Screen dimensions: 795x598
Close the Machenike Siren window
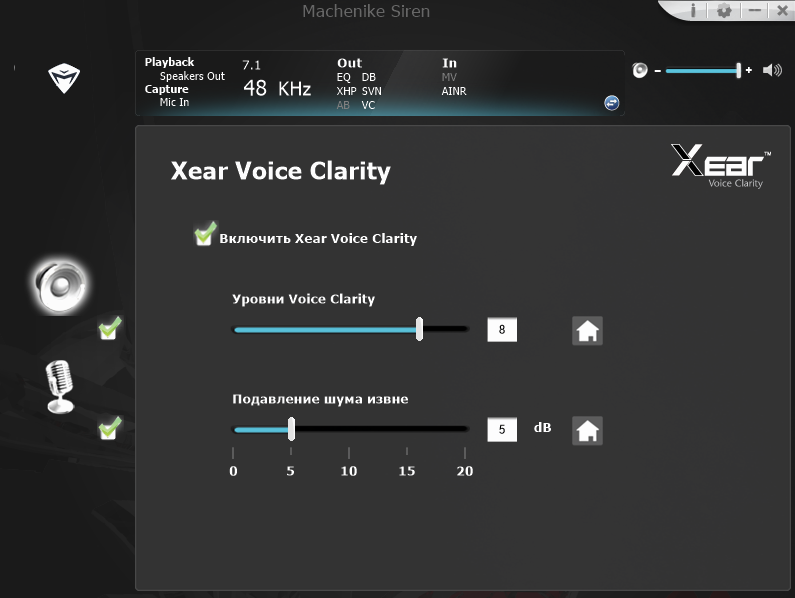[782, 10]
